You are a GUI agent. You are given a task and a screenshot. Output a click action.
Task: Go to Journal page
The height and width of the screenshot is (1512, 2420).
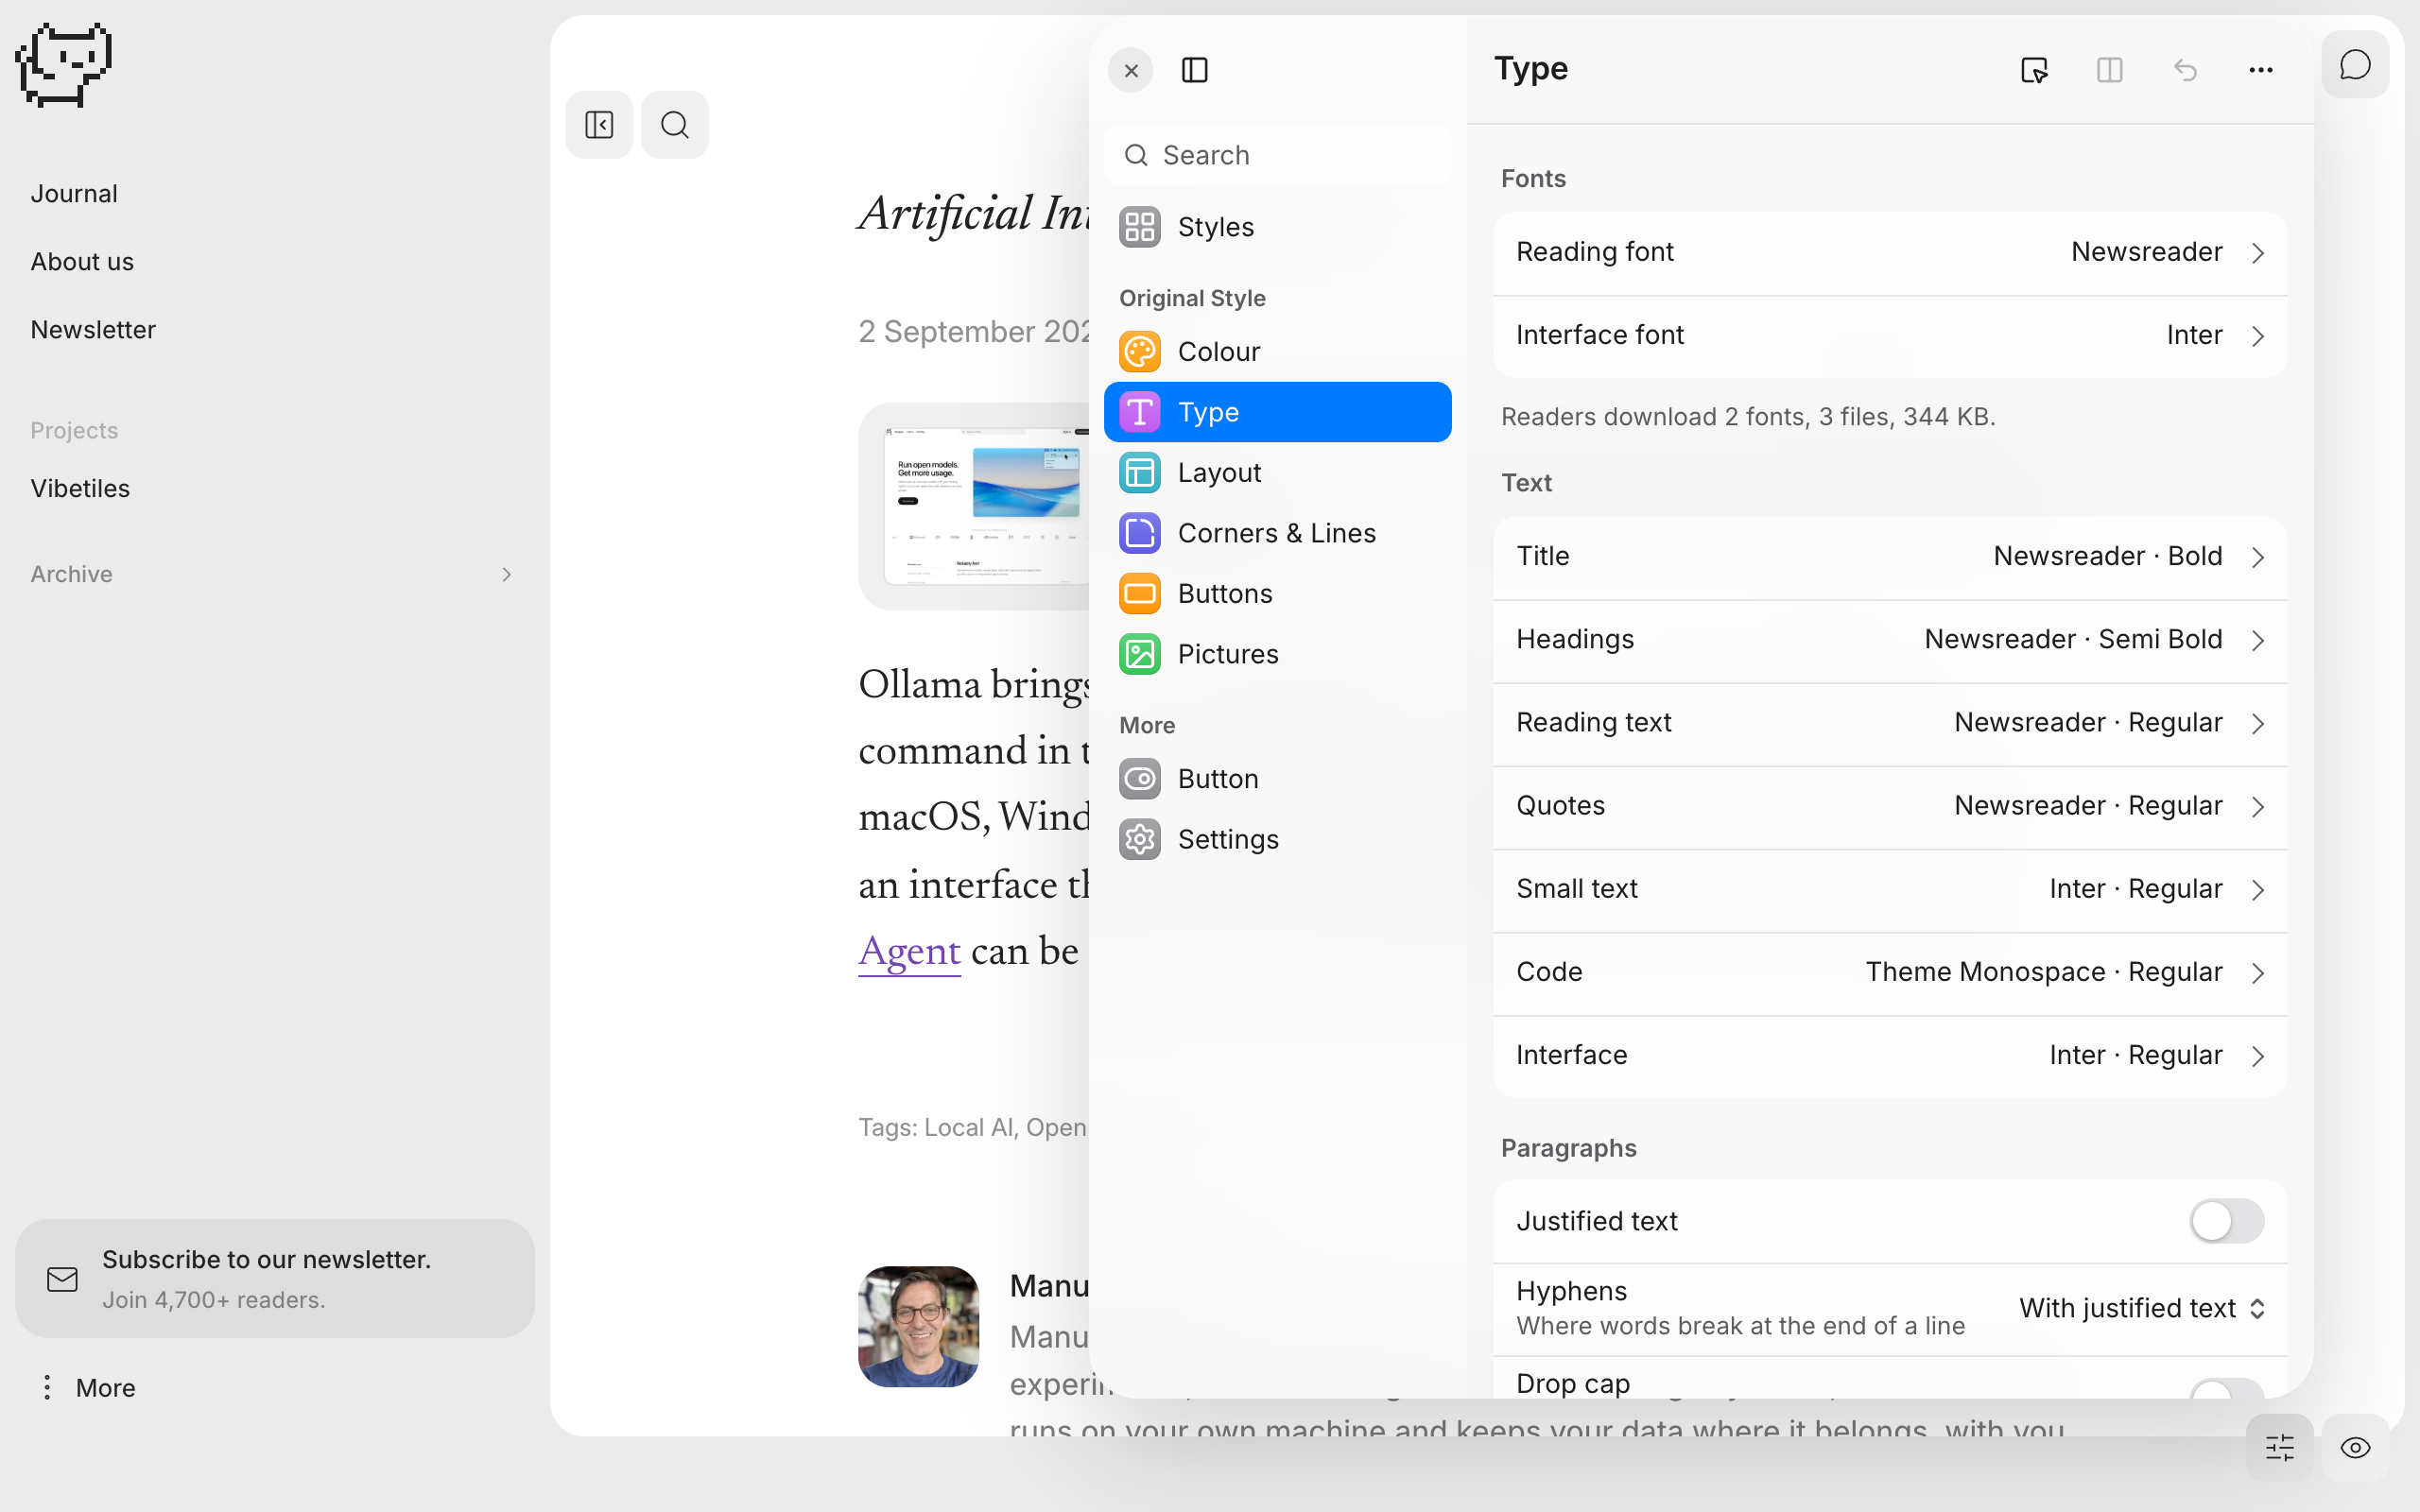(x=74, y=193)
